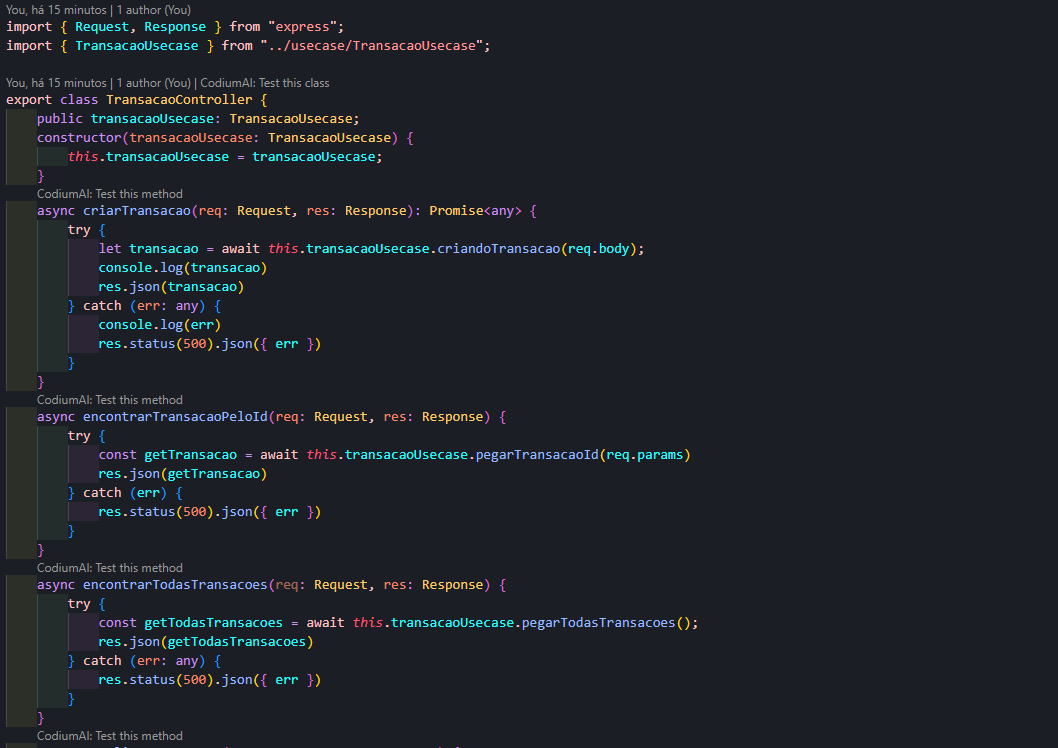Click req.body argument
1058x748 pixels.
click(598, 249)
